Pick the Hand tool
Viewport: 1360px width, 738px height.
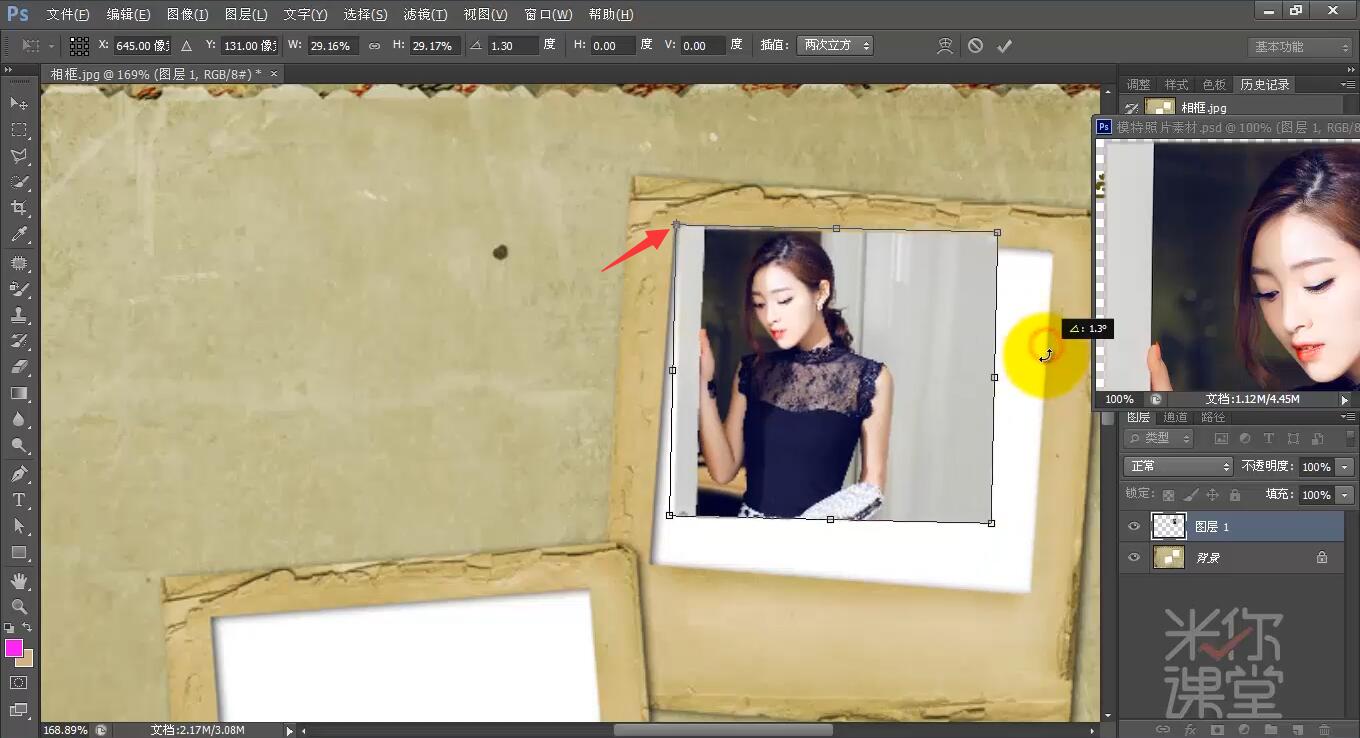click(x=18, y=581)
